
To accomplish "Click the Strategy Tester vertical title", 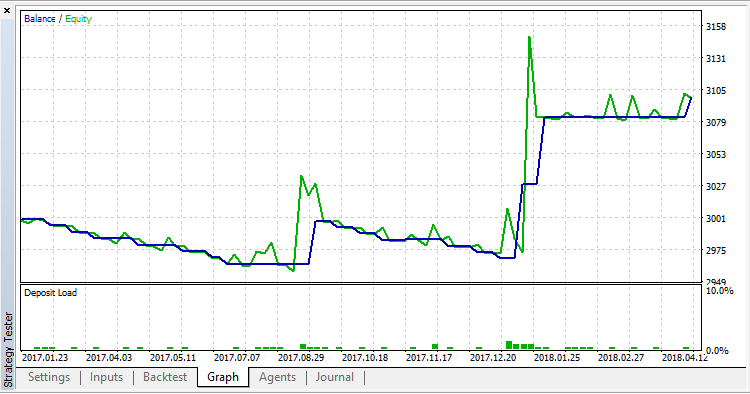I will coord(8,349).
